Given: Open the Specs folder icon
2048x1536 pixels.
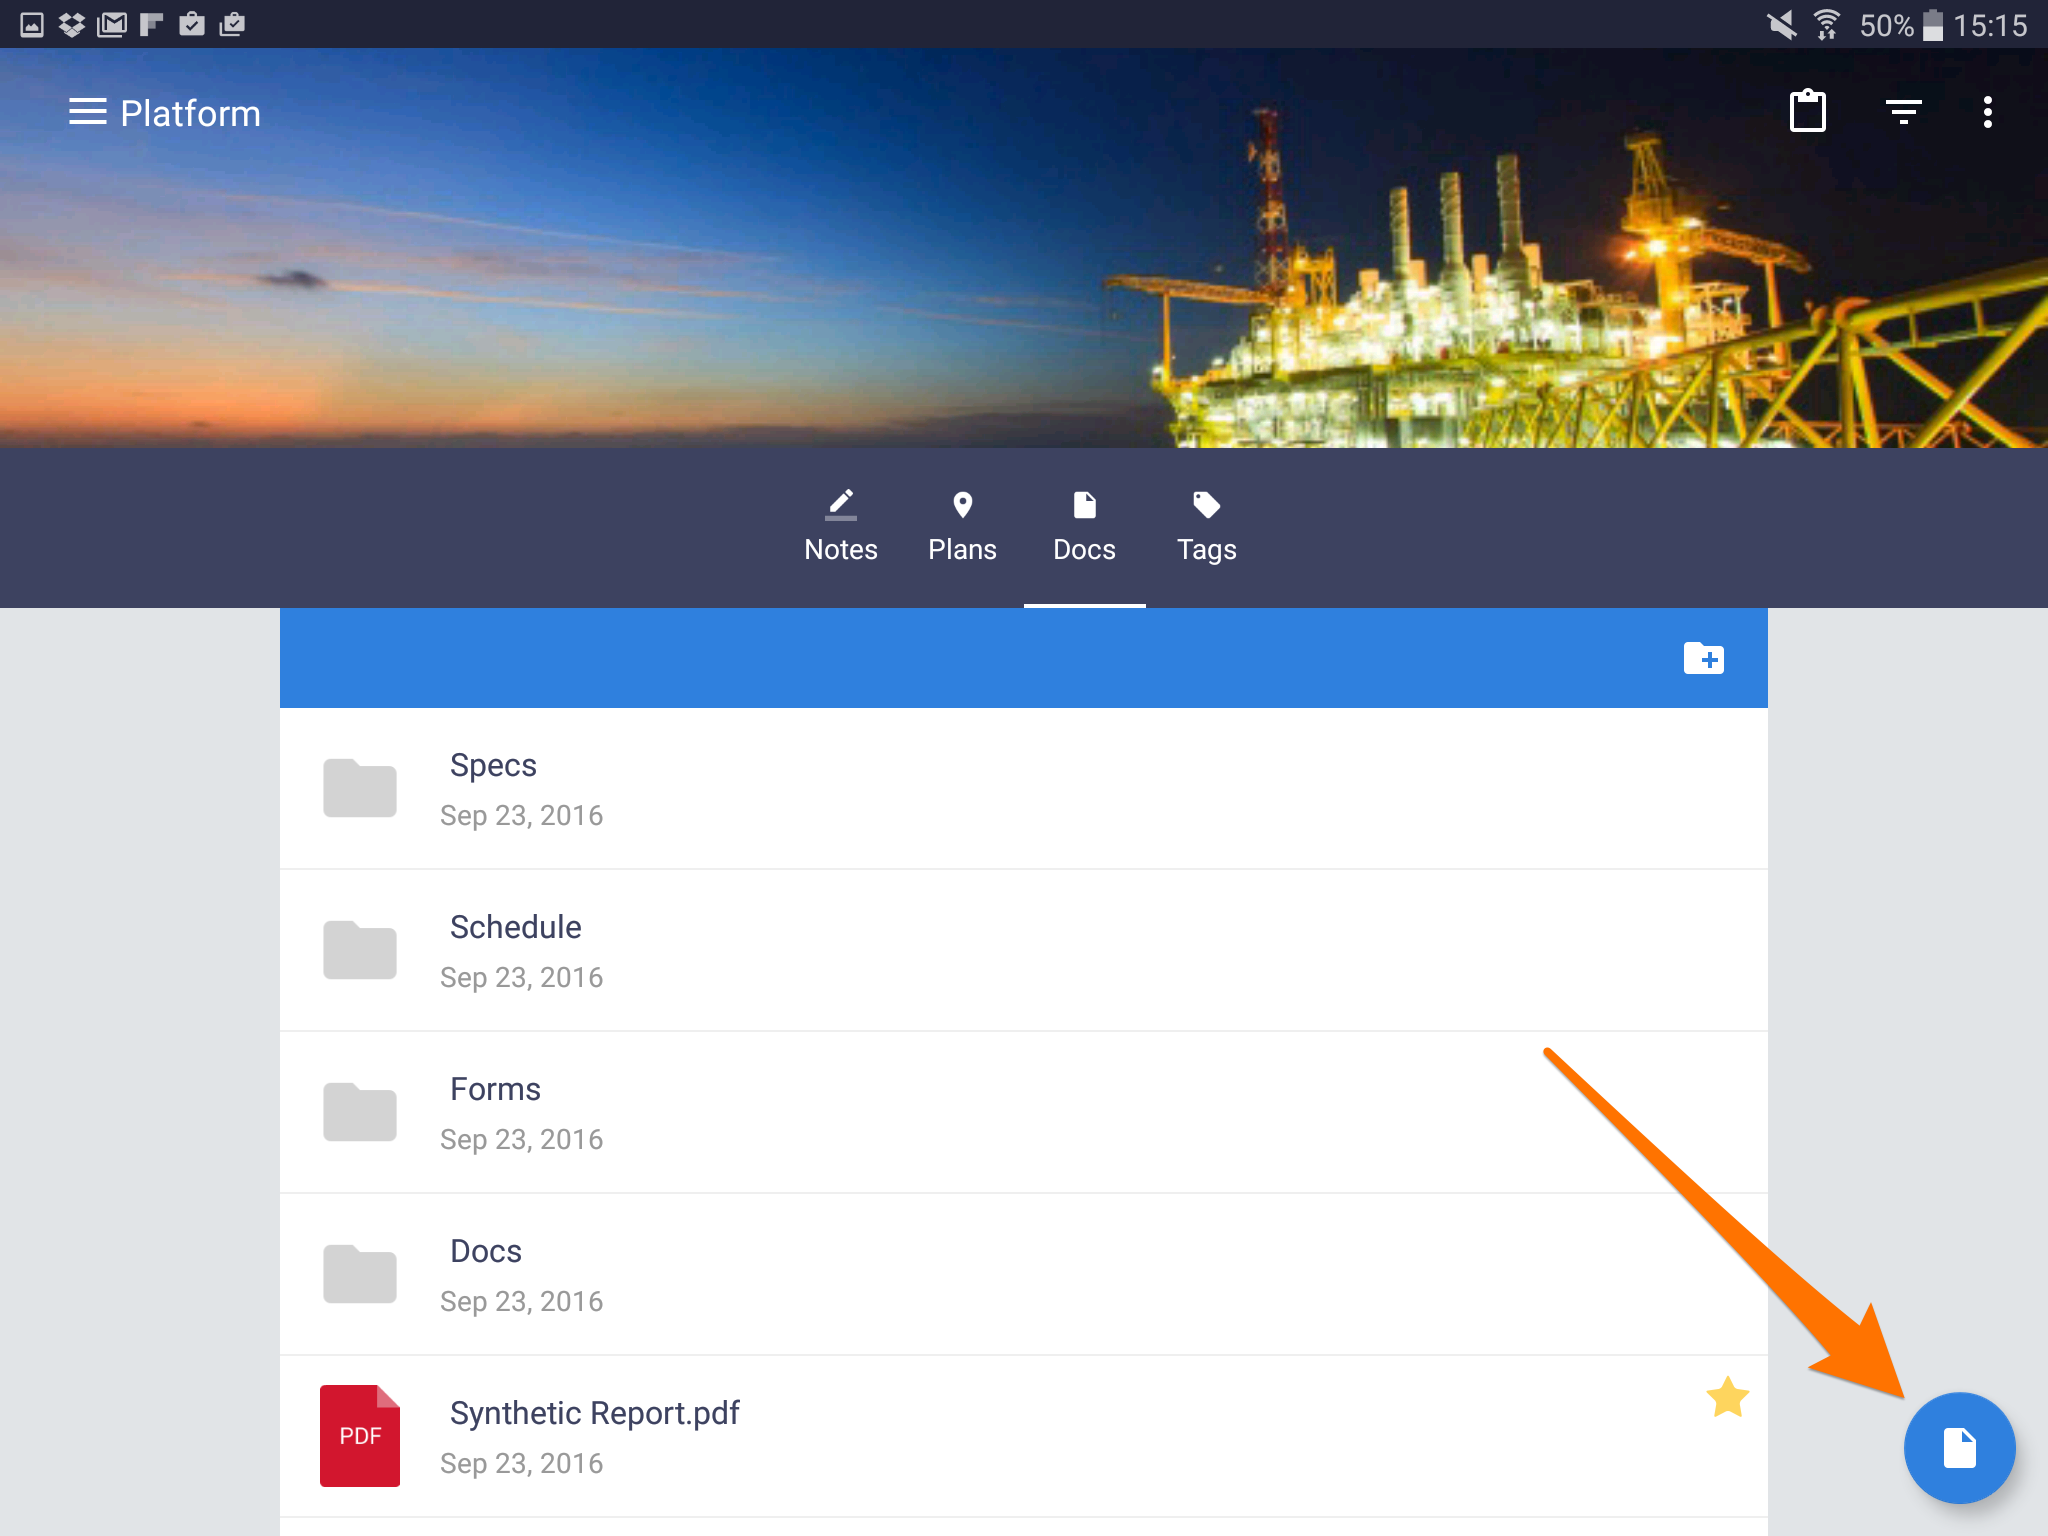Looking at the screenshot, I should 360,788.
